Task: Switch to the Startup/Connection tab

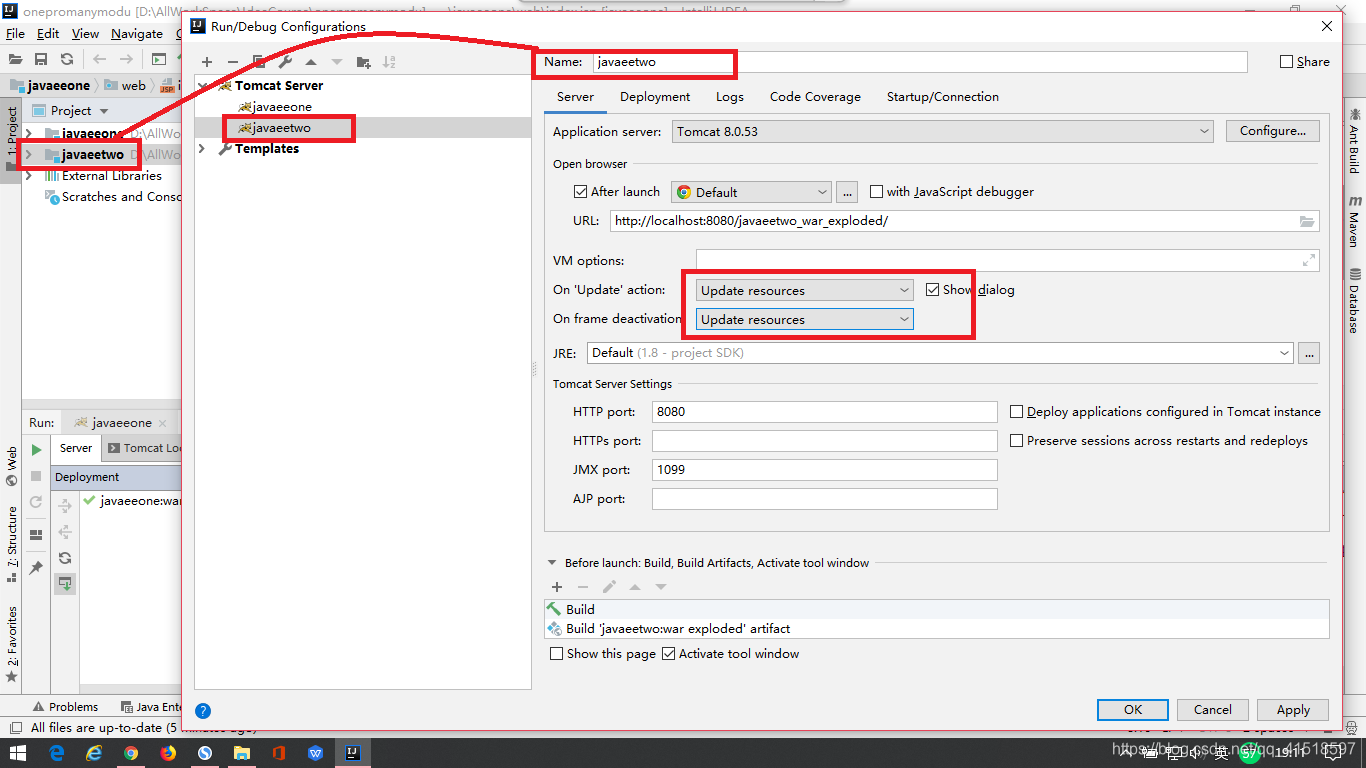Action: [943, 97]
